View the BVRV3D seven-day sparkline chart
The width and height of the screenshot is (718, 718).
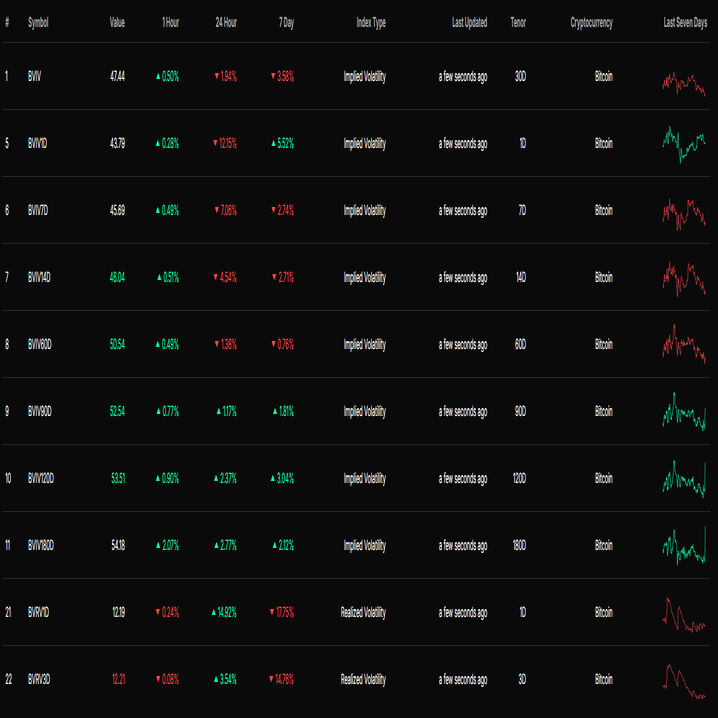(x=684, y=681)
